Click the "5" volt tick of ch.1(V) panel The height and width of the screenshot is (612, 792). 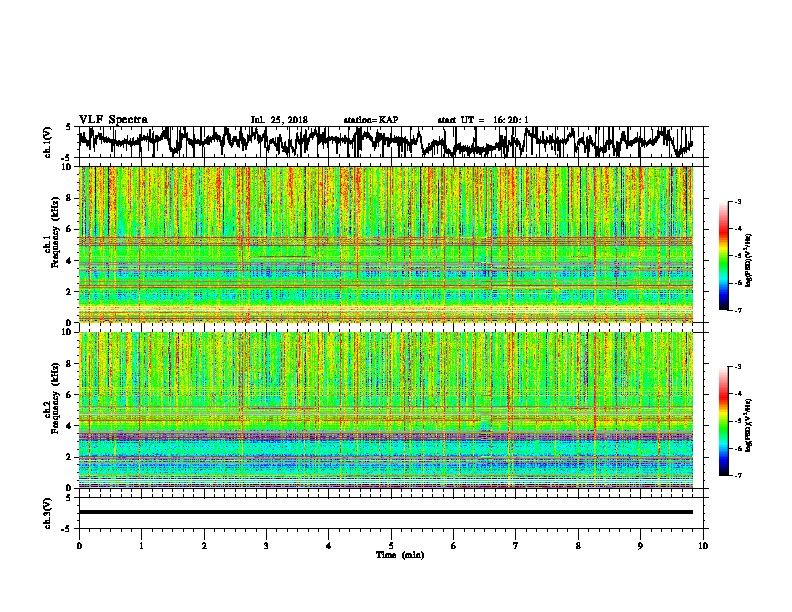click(x=69, y=127)
